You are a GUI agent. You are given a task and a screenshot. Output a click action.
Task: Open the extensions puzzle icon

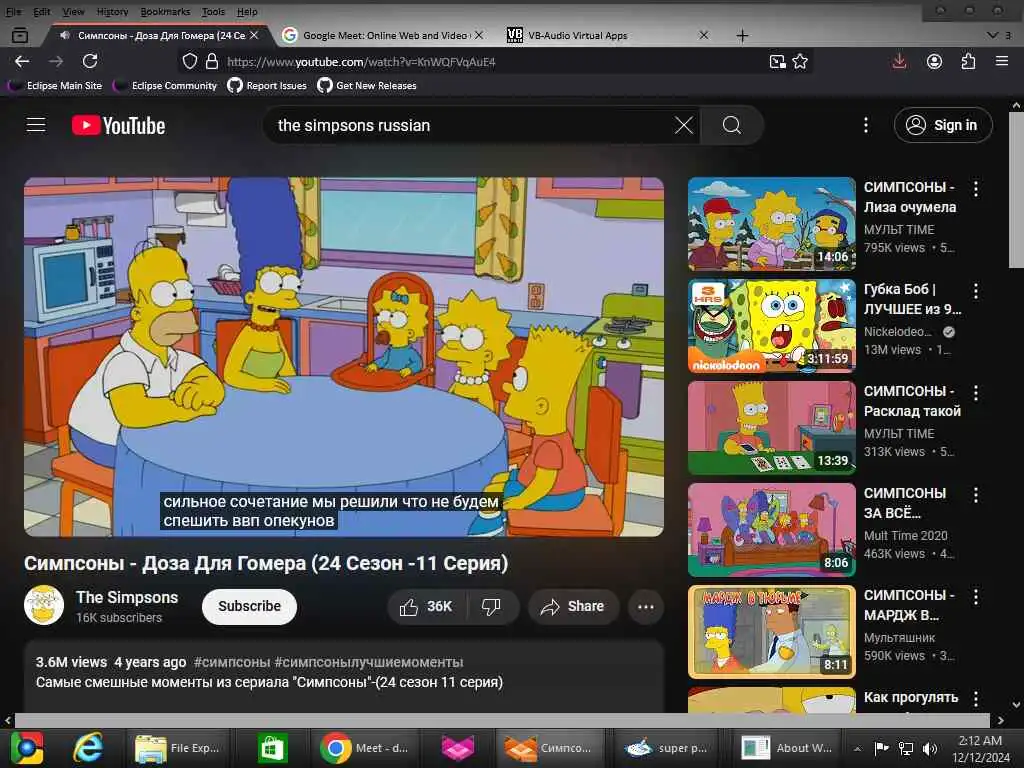[968, 61]
